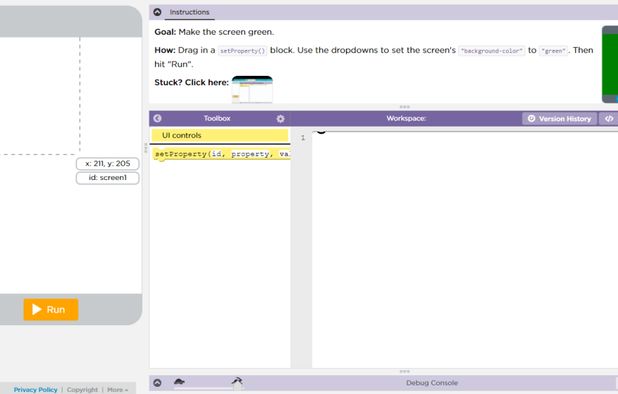This screenshot has height=394, width=618.
Task: Open Version History
Action: click(560, 118)
